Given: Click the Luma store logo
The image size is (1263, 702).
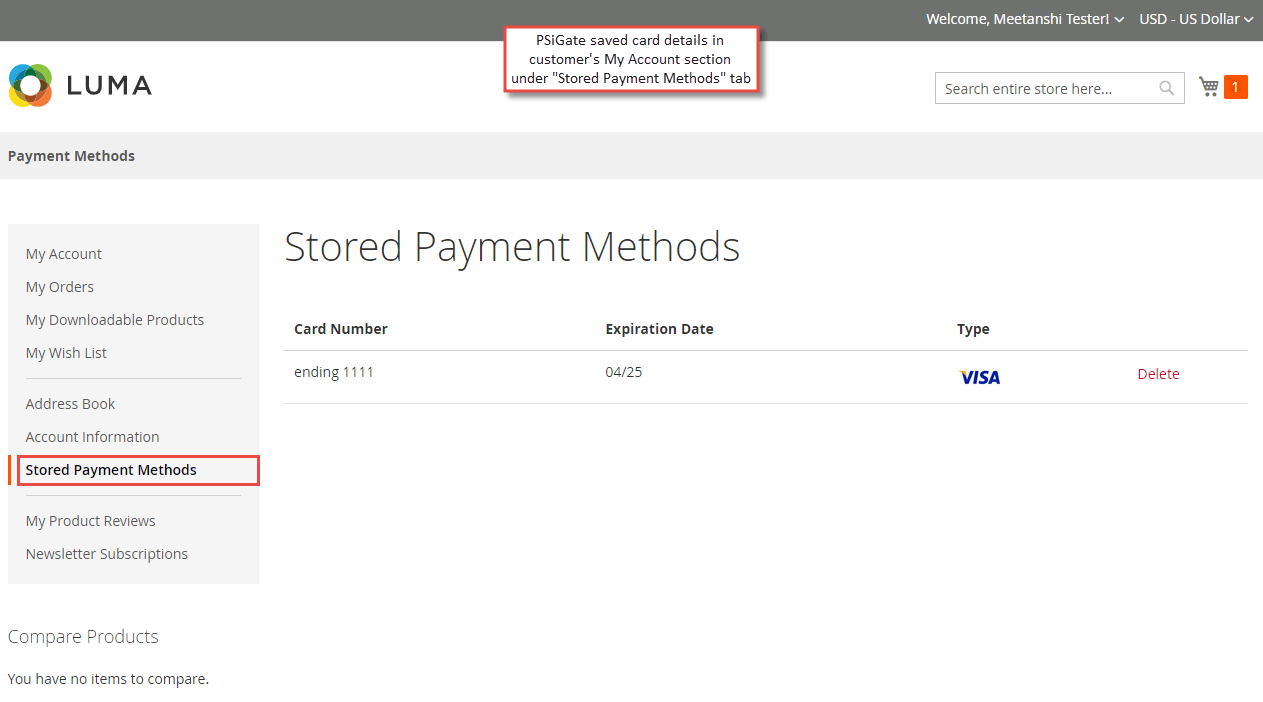Looking at the screenshot, I should [x=80, y=86].
